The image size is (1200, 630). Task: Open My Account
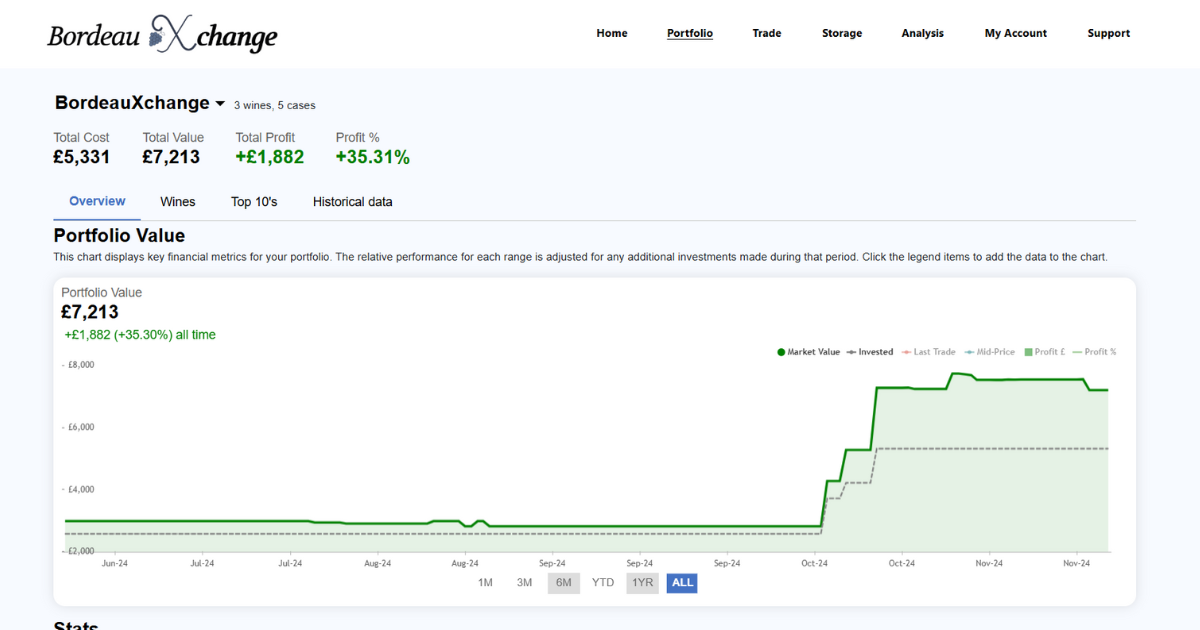(x=1016, y=33)
